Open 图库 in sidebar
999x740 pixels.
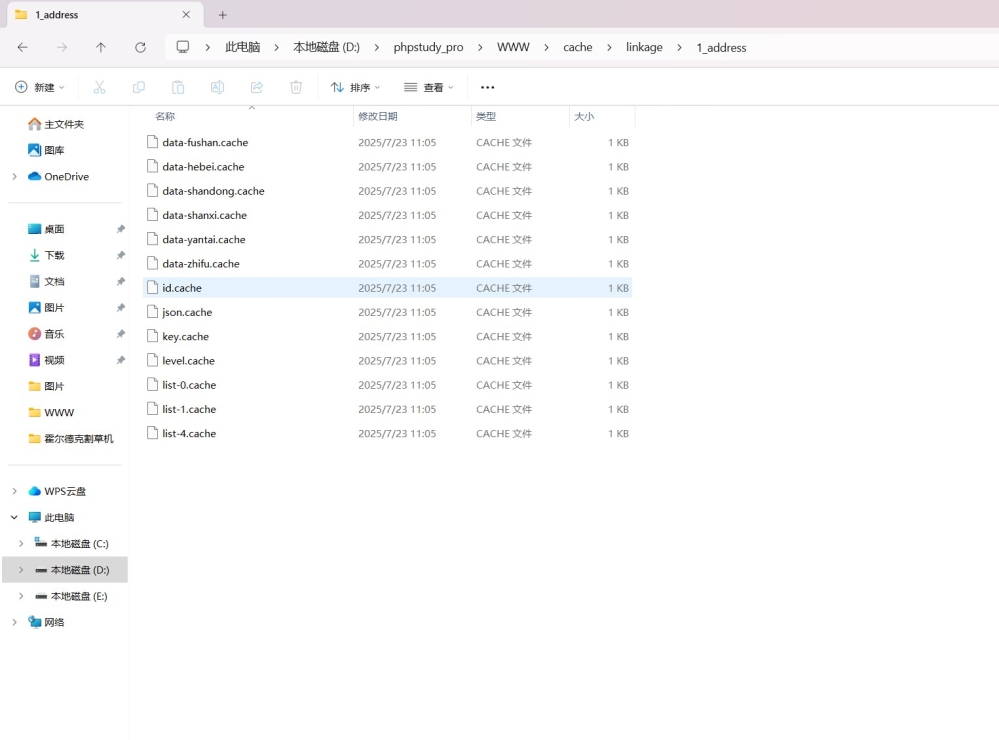(x=46, y=150)
